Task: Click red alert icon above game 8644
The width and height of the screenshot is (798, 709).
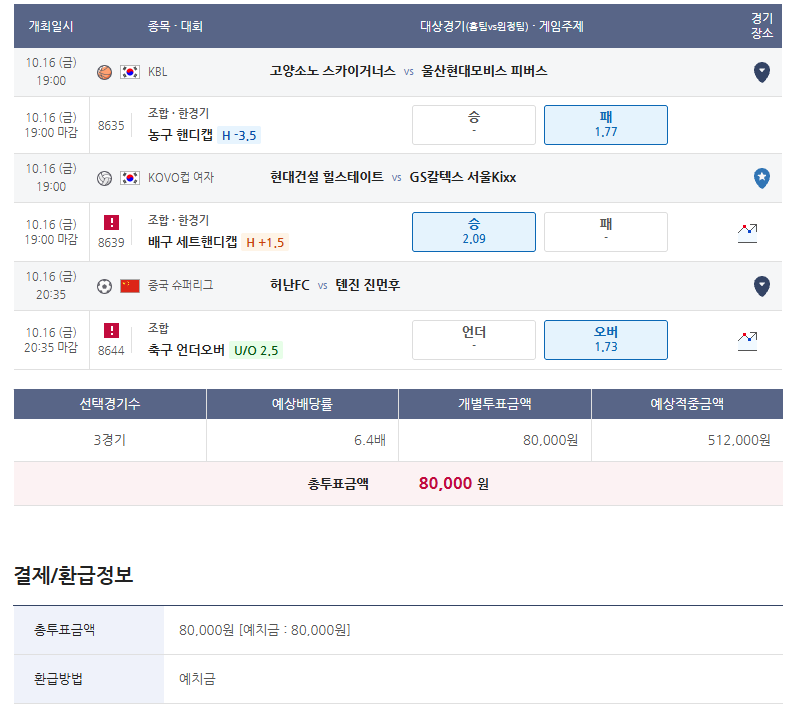Action: [x=111, y=330]
